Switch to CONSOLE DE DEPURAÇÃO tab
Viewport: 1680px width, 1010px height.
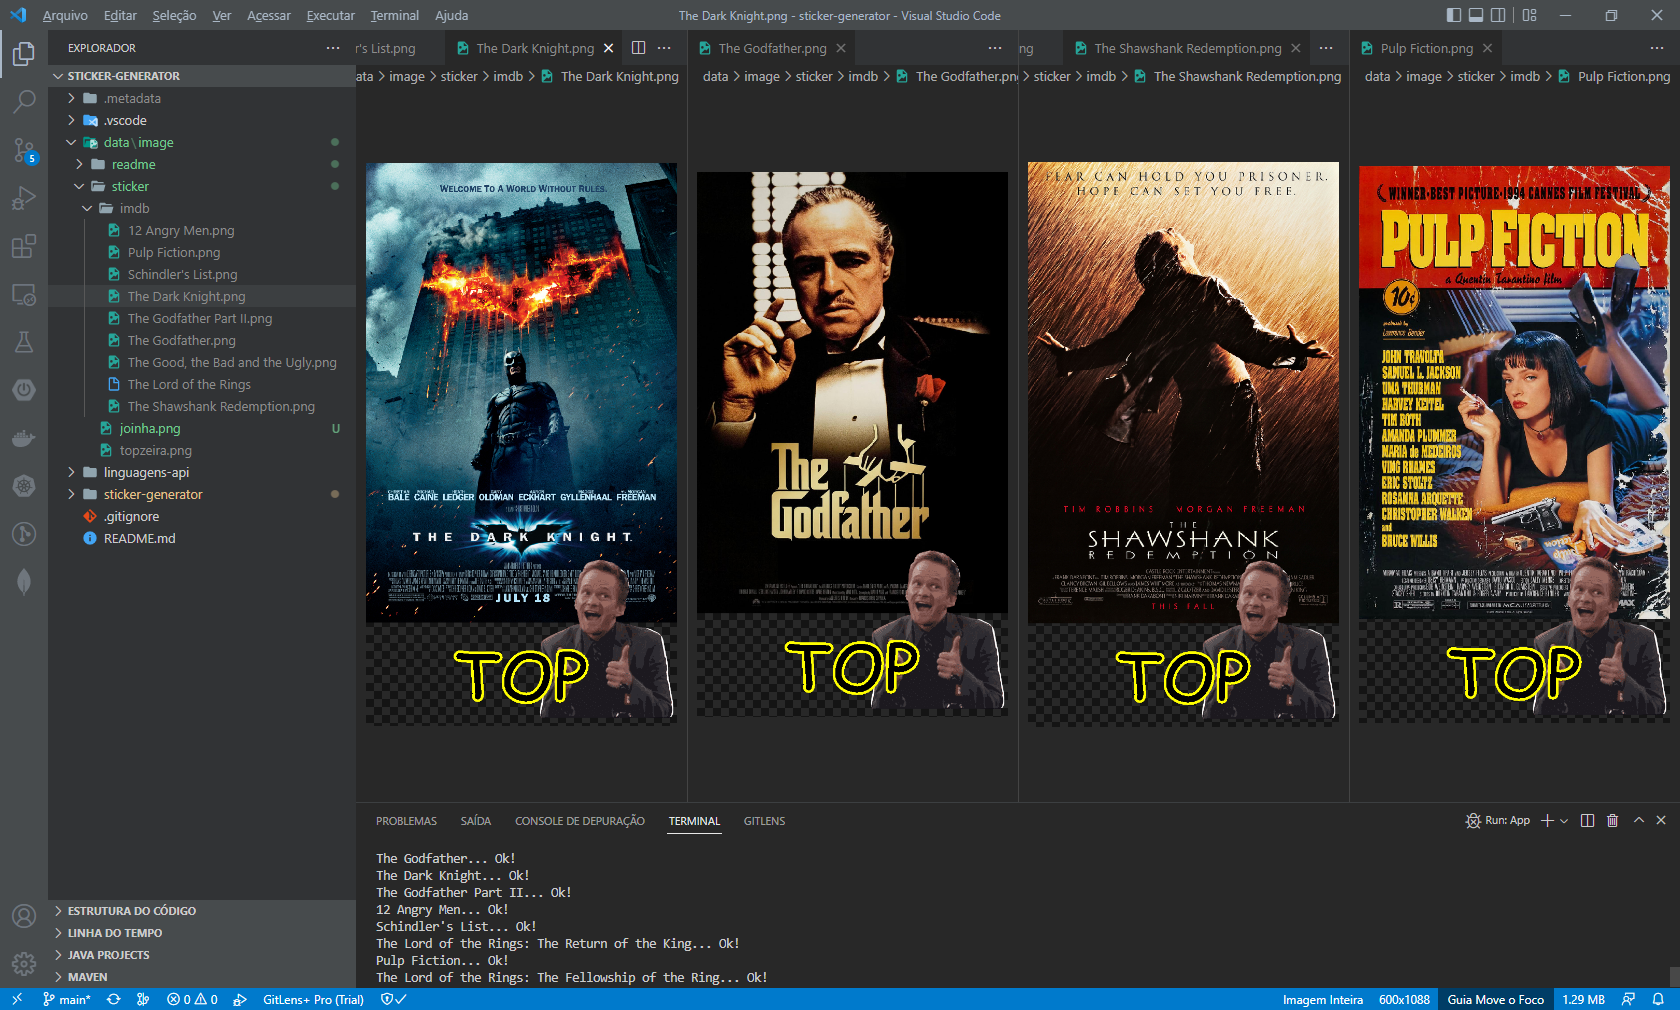(580, 821)
